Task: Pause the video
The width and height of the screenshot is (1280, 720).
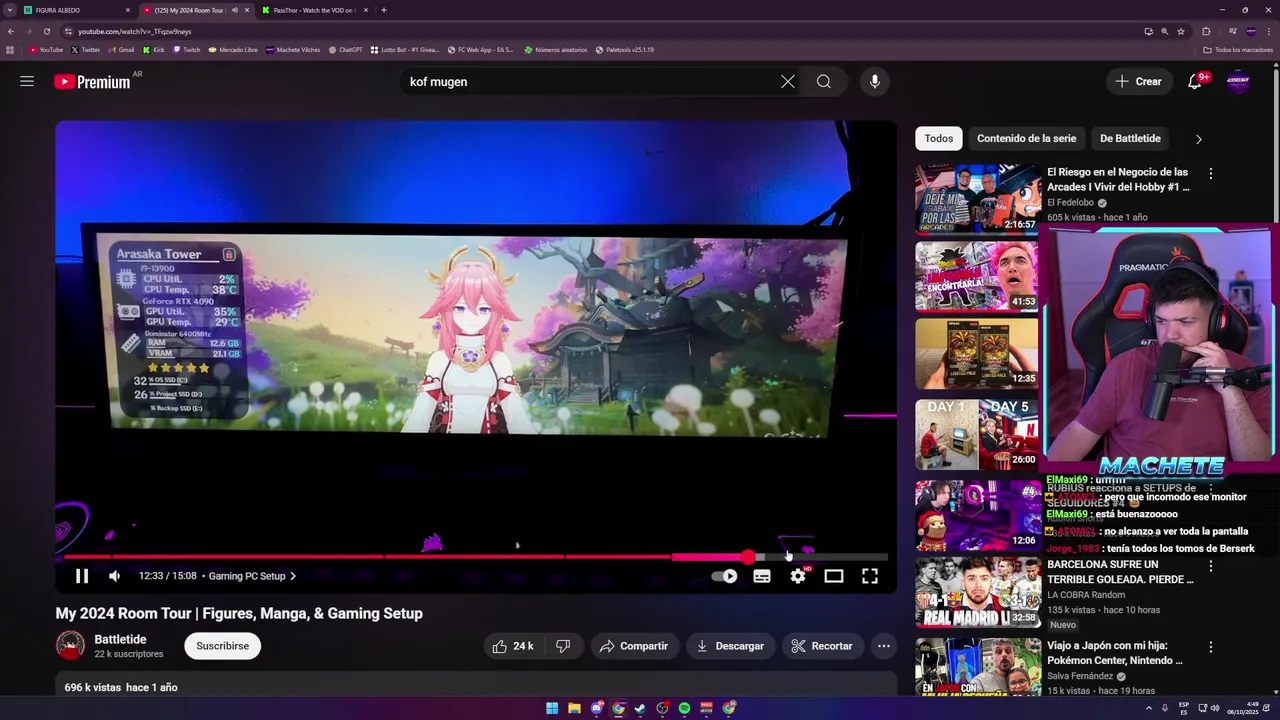Action: point(82,576)
